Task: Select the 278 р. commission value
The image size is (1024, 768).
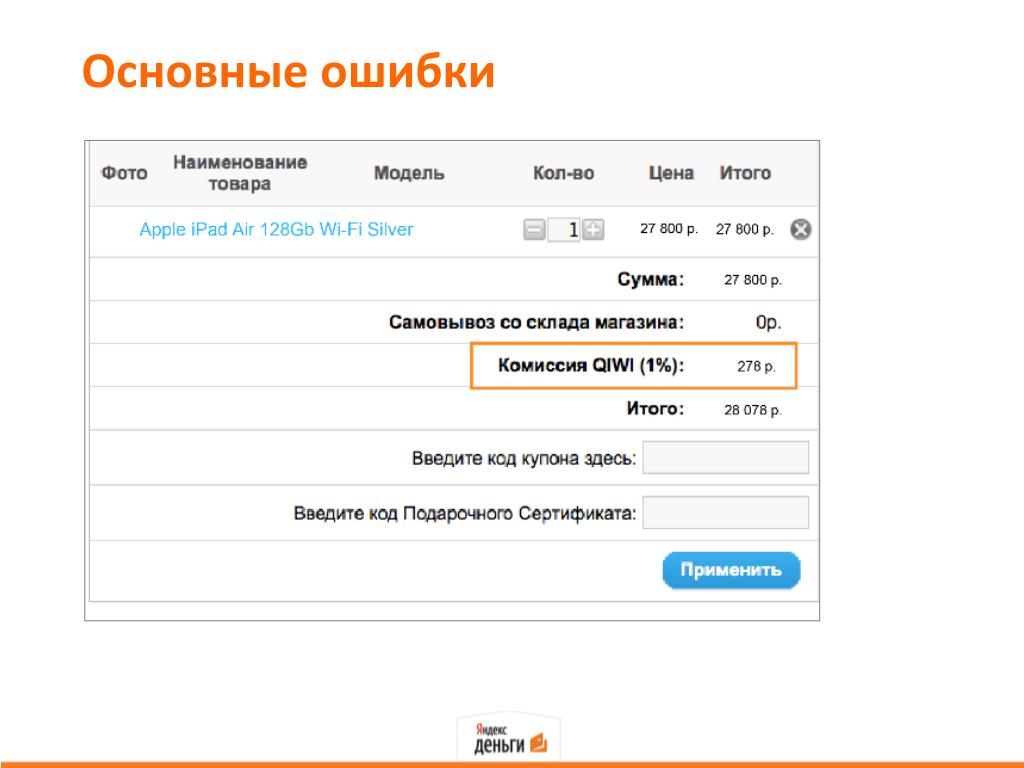Action: [x=756, y=366]
